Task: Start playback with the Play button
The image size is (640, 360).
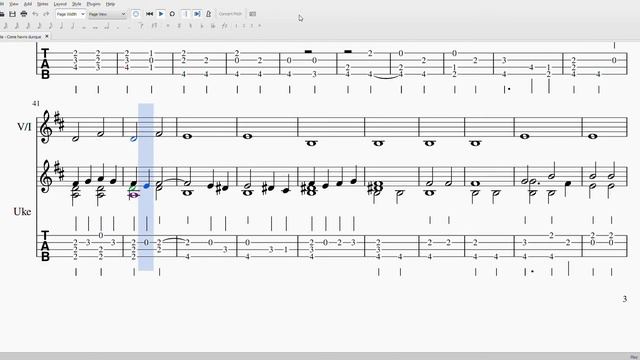Action: [x=161, y=14]
